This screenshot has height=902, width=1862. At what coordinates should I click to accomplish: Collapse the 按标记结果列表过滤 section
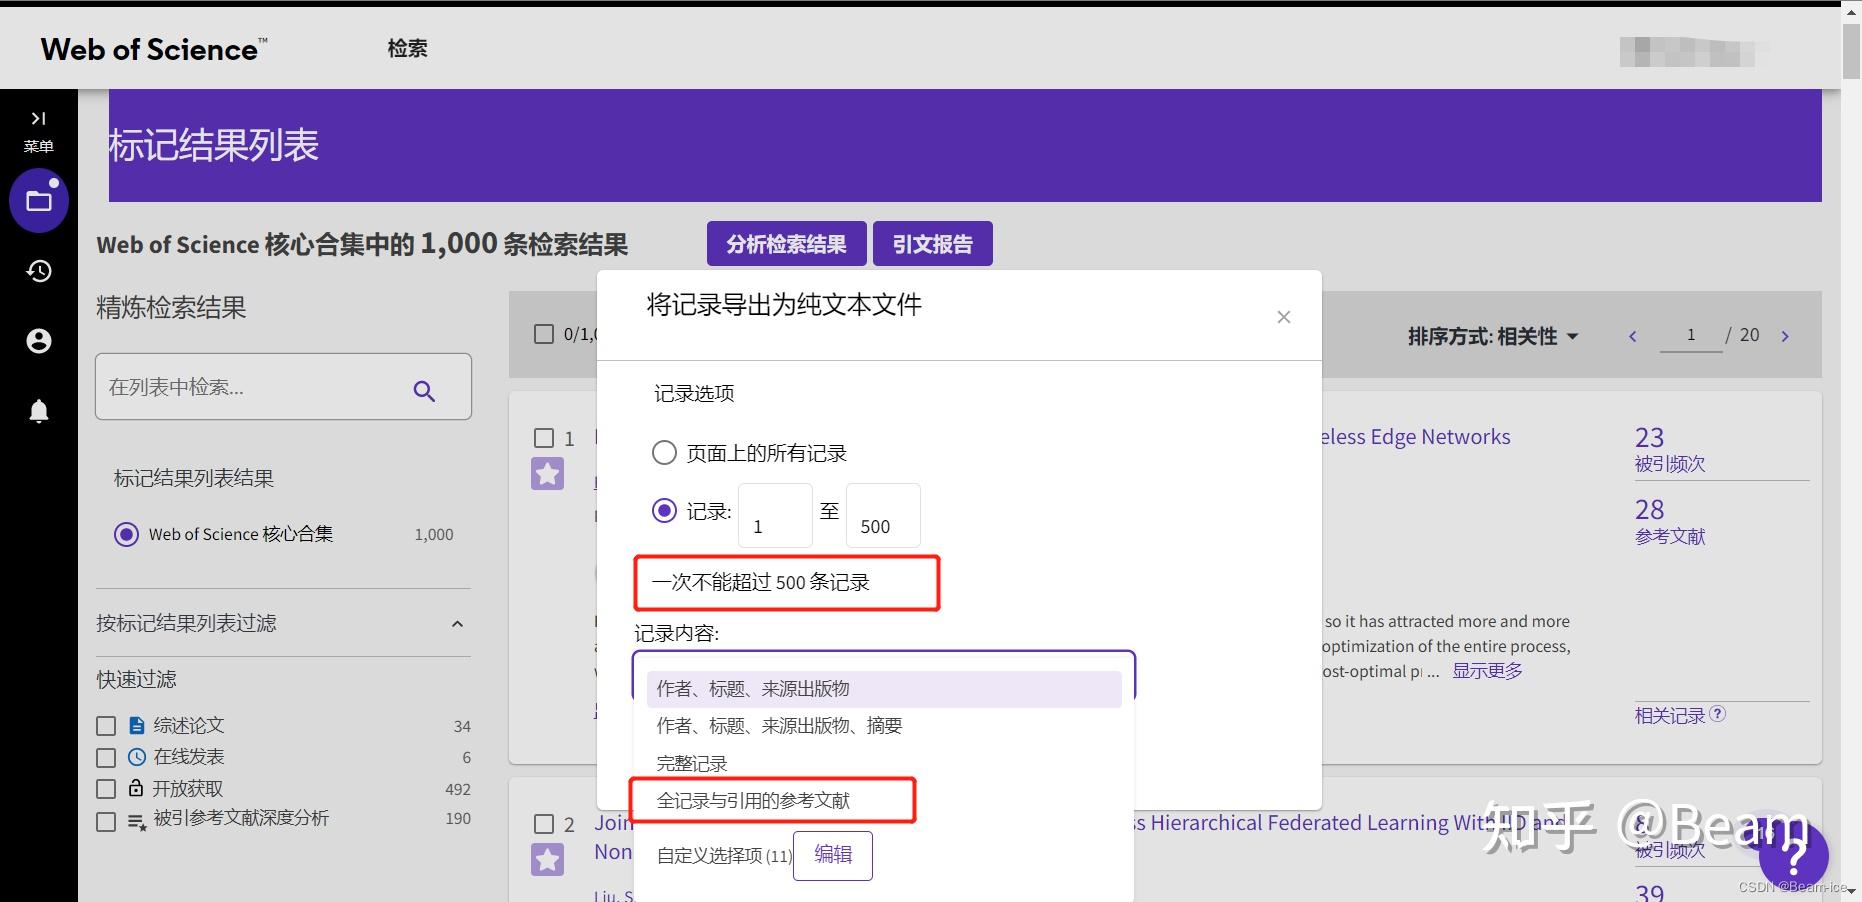click(458, 623)
